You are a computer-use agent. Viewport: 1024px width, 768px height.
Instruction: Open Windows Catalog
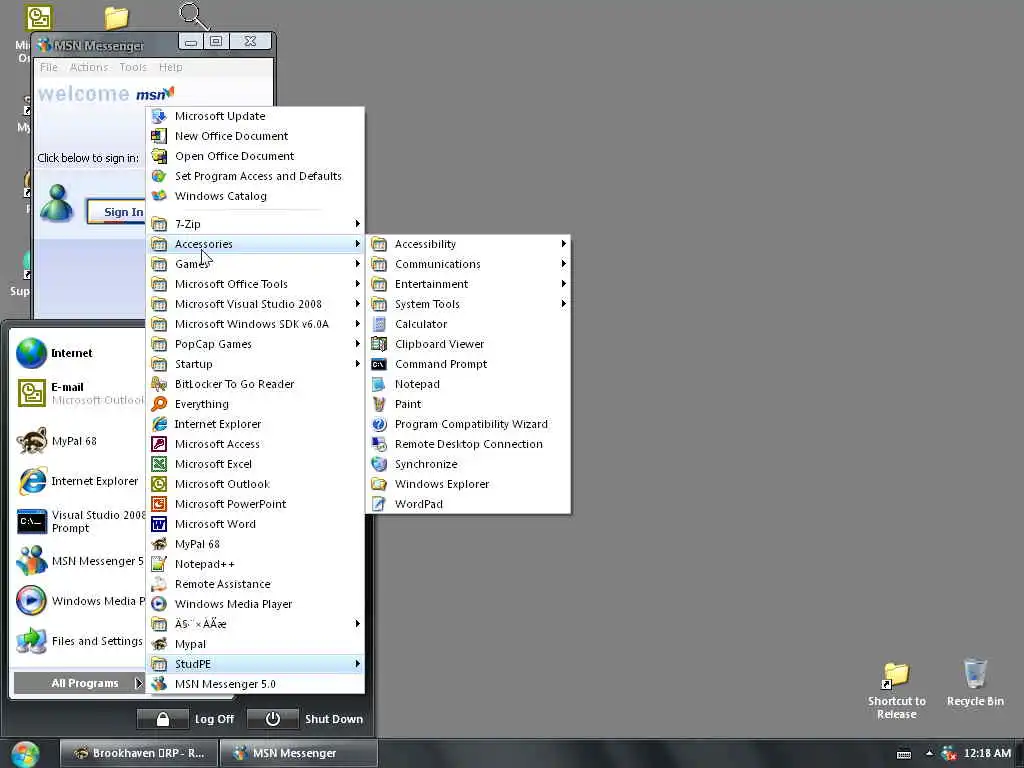tap(255, 196)
